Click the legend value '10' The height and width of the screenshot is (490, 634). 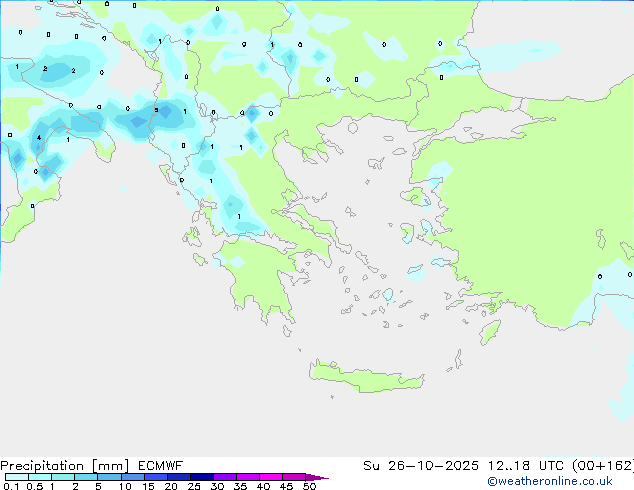click(125, 486)
